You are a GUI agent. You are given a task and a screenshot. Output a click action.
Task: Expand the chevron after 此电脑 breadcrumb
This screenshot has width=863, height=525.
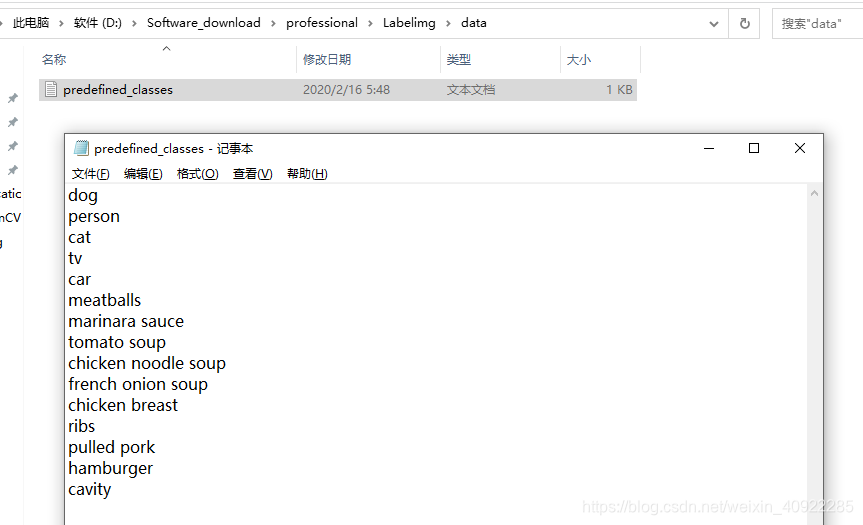(x=61, y=24)
